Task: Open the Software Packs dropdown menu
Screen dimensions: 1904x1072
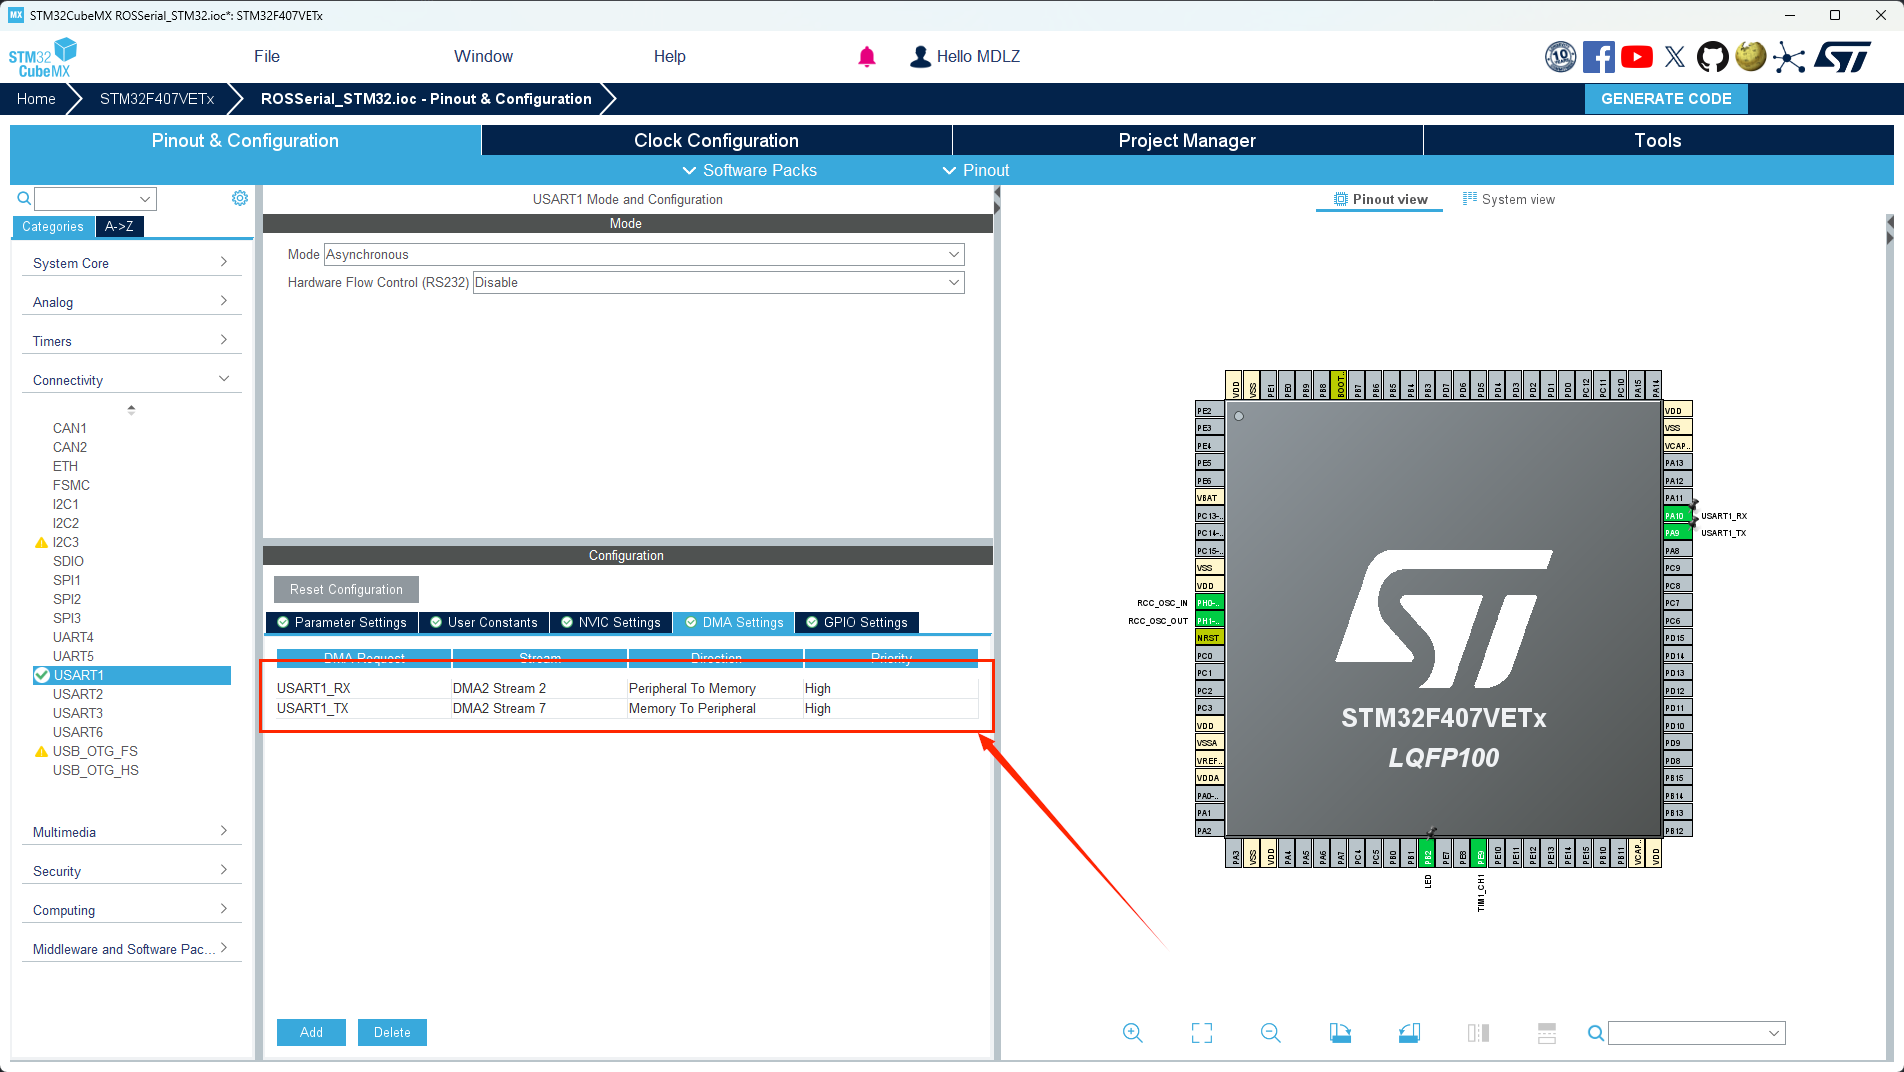Action: click(749, 170)
